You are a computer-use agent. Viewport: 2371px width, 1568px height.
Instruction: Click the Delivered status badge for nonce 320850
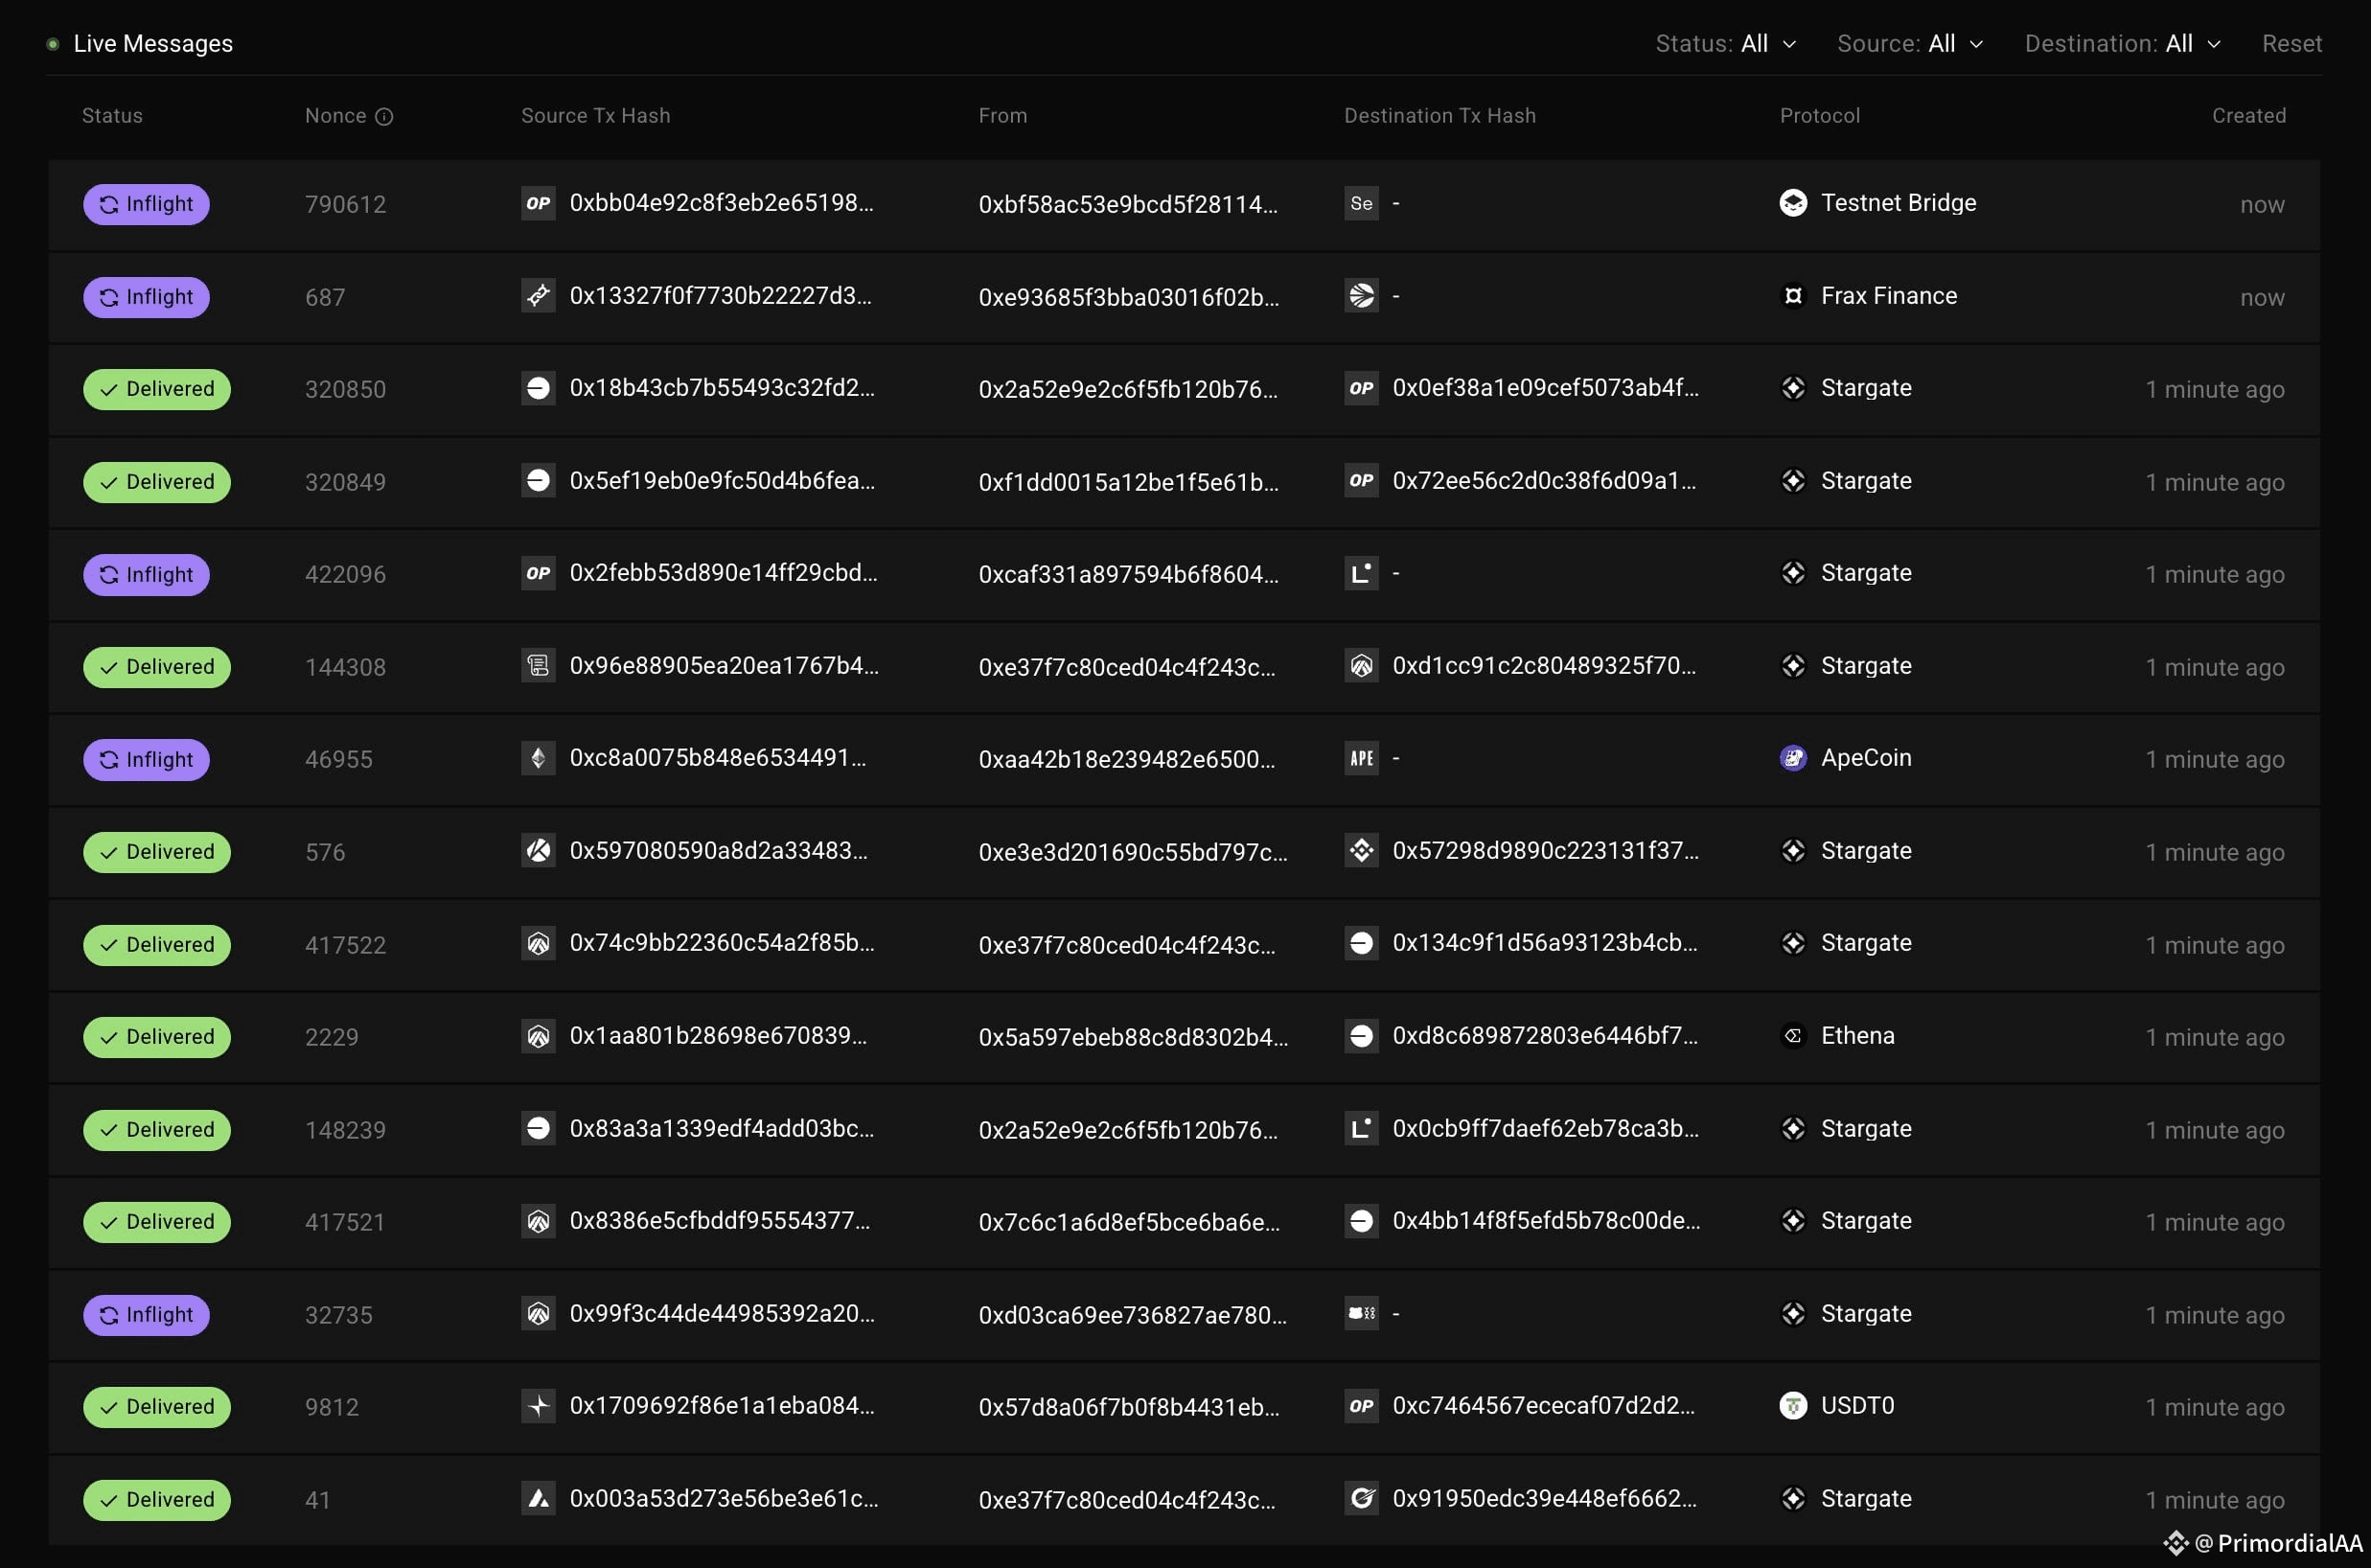157,389
